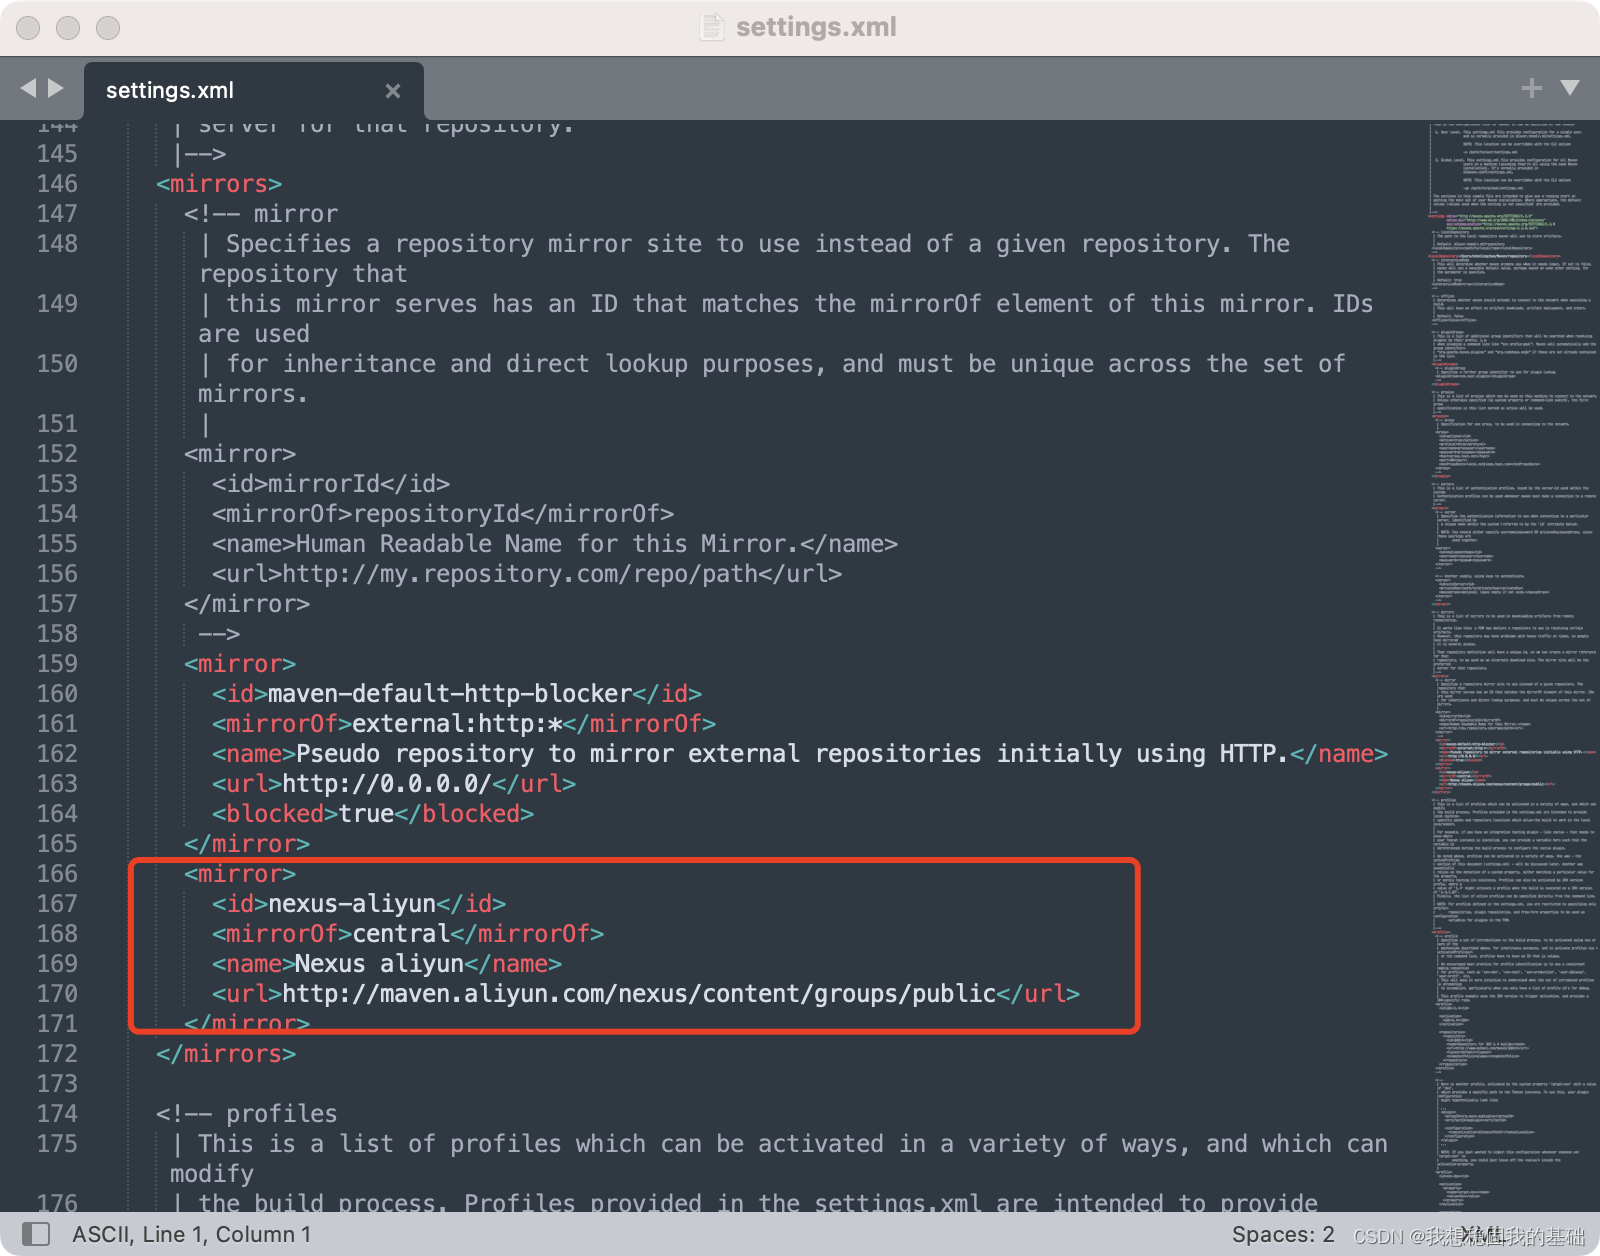Click the ASCII, Line 1, Column 1 status
Screen dimensions: 1600x1256
pyautogui.click(x=191, y=1235)
